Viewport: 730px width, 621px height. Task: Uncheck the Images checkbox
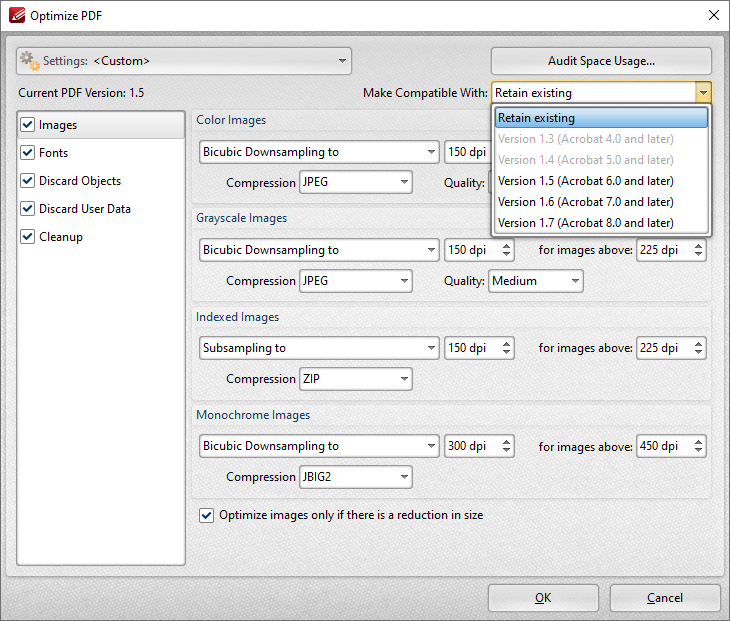point(27,125)
